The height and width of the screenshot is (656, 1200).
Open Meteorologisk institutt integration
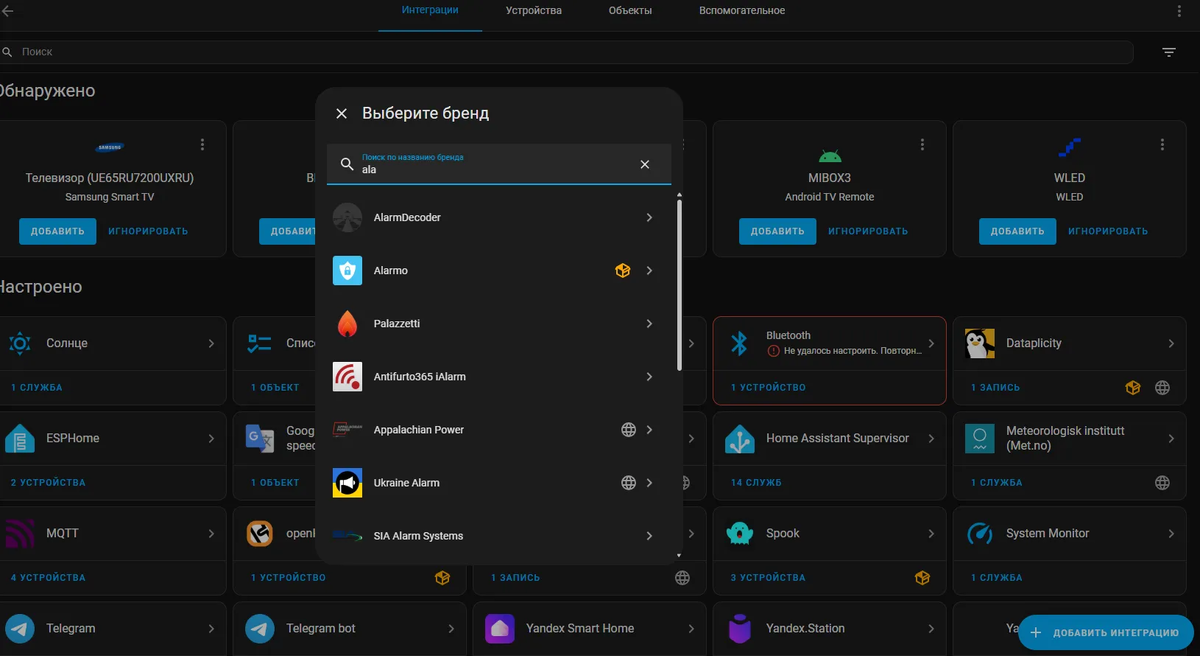pos(1069,438)
